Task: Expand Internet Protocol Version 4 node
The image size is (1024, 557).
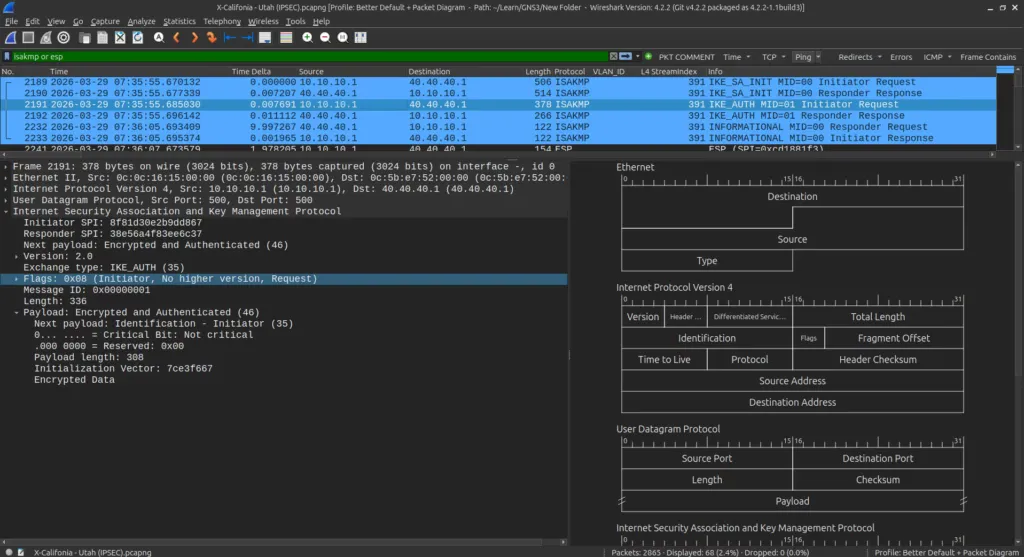Action: (x=6, y=189)
